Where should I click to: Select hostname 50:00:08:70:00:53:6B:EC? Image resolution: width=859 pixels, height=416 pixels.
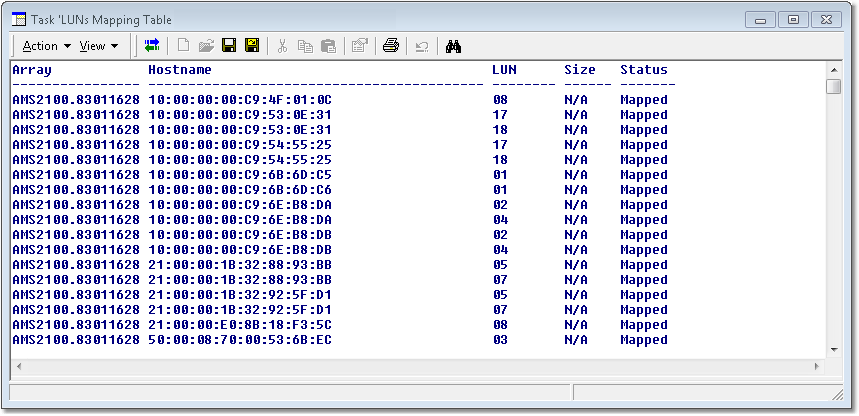point(240,340)
